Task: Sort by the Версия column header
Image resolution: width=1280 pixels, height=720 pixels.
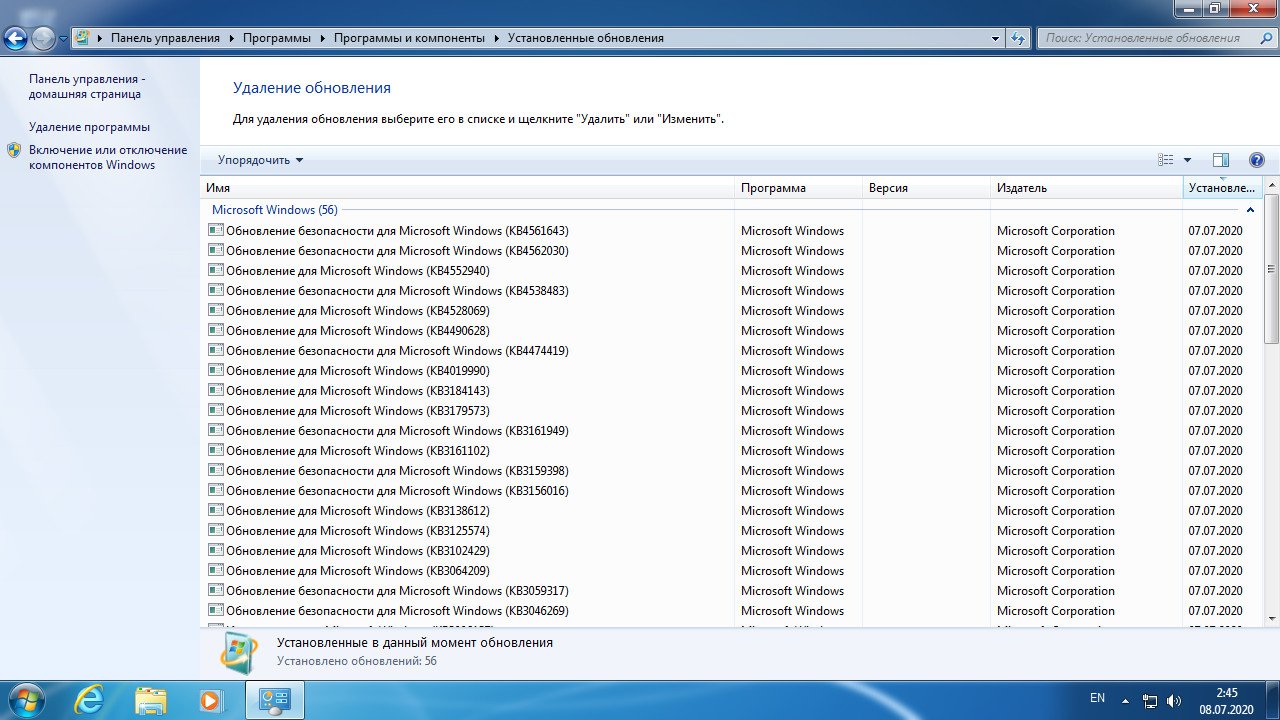Action: tap(926, 188)
